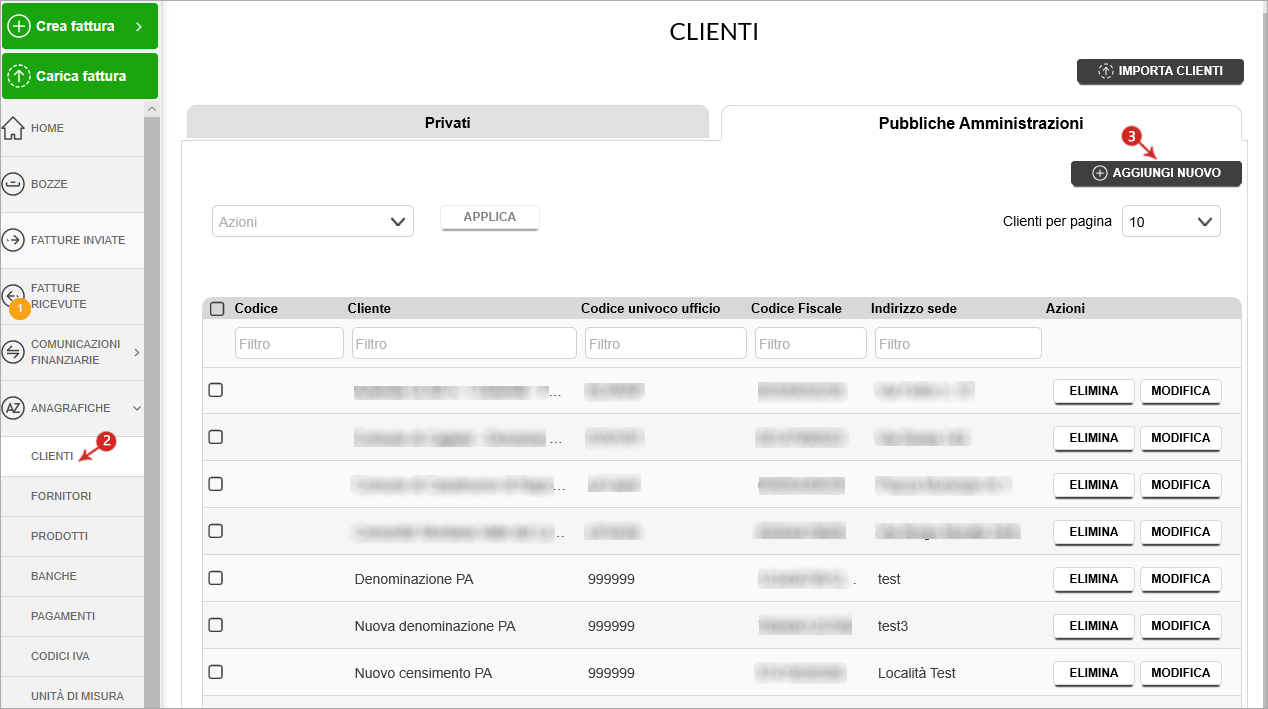Tick the second client row checkbox
1268x709 pixels.
pos(215,437)
